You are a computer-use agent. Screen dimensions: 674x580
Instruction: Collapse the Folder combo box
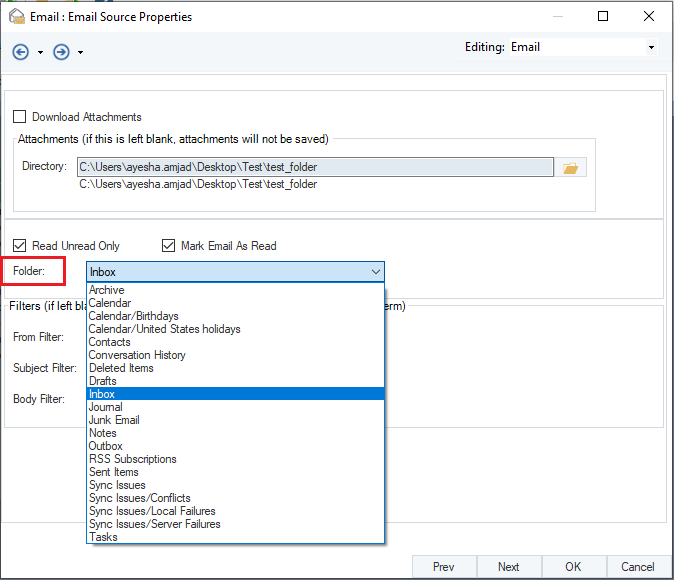[x=375, y=272]
